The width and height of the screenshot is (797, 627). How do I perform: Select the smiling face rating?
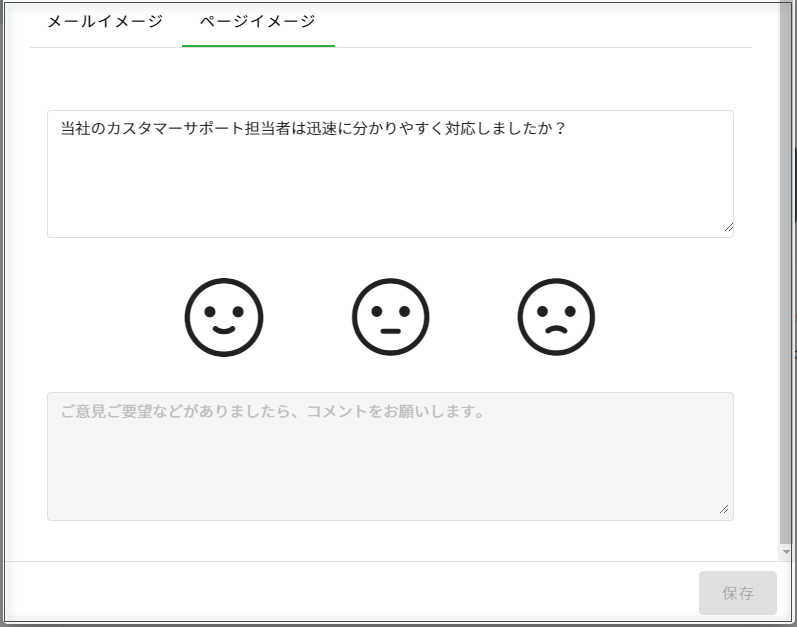[x=224, y=317]
